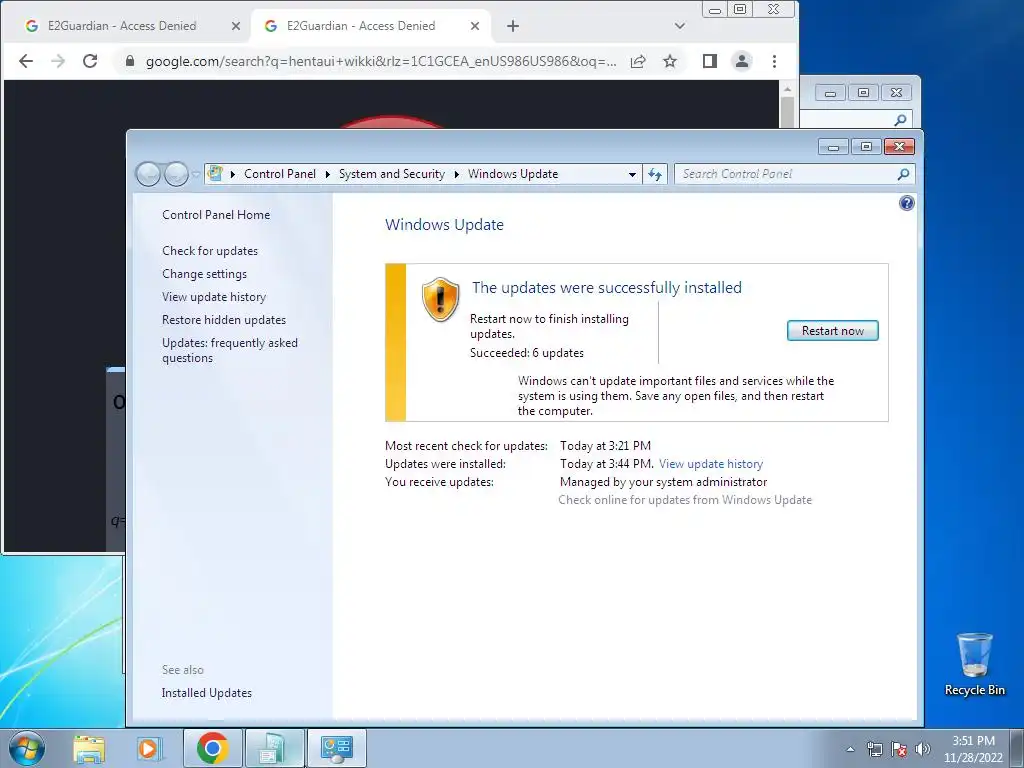Open the Action Center flag icon
This screenshot has height=768, width=1024.
tap(899, 749)
